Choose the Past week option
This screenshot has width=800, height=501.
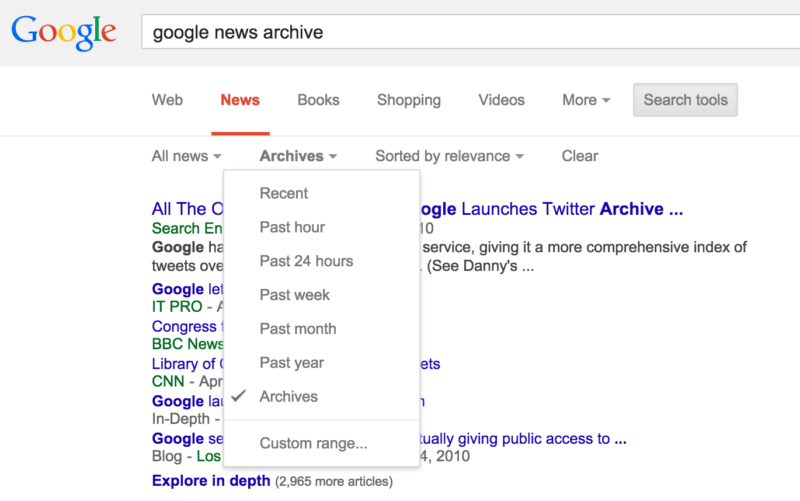point(294,295)
